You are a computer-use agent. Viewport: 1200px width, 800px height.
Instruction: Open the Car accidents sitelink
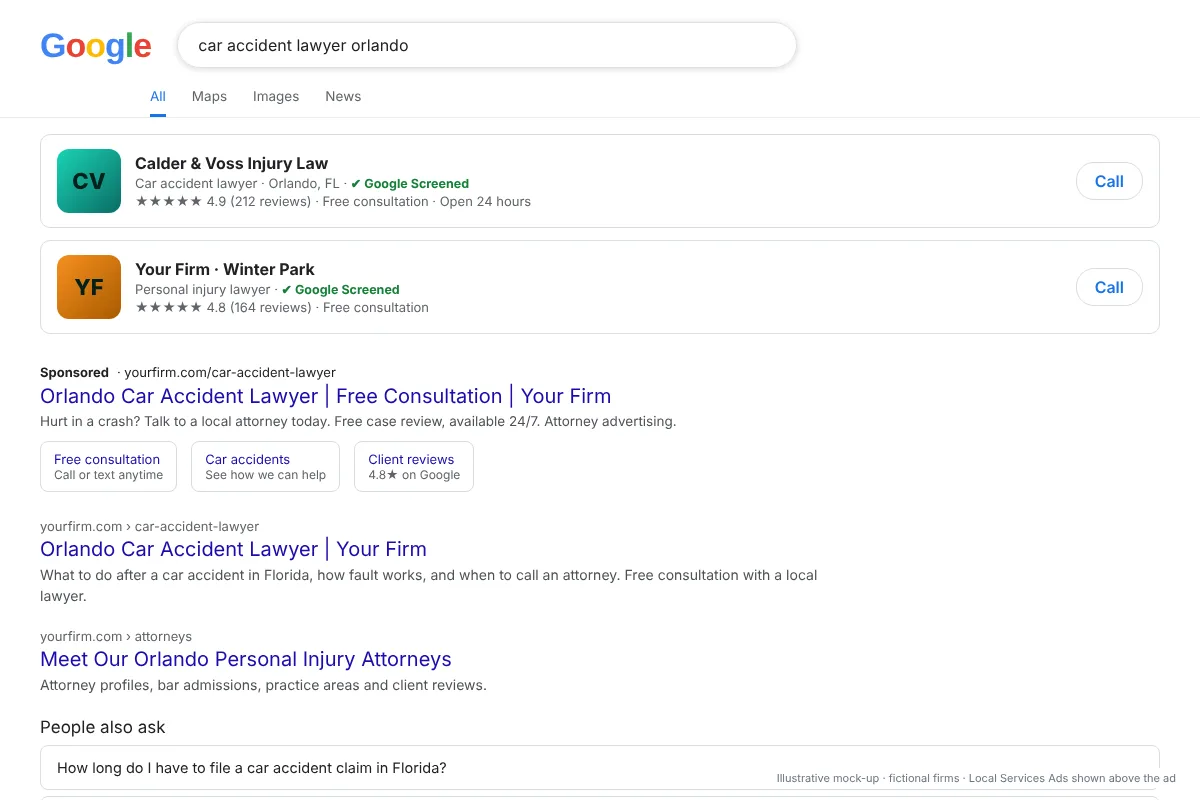click(x=265, y=467)
